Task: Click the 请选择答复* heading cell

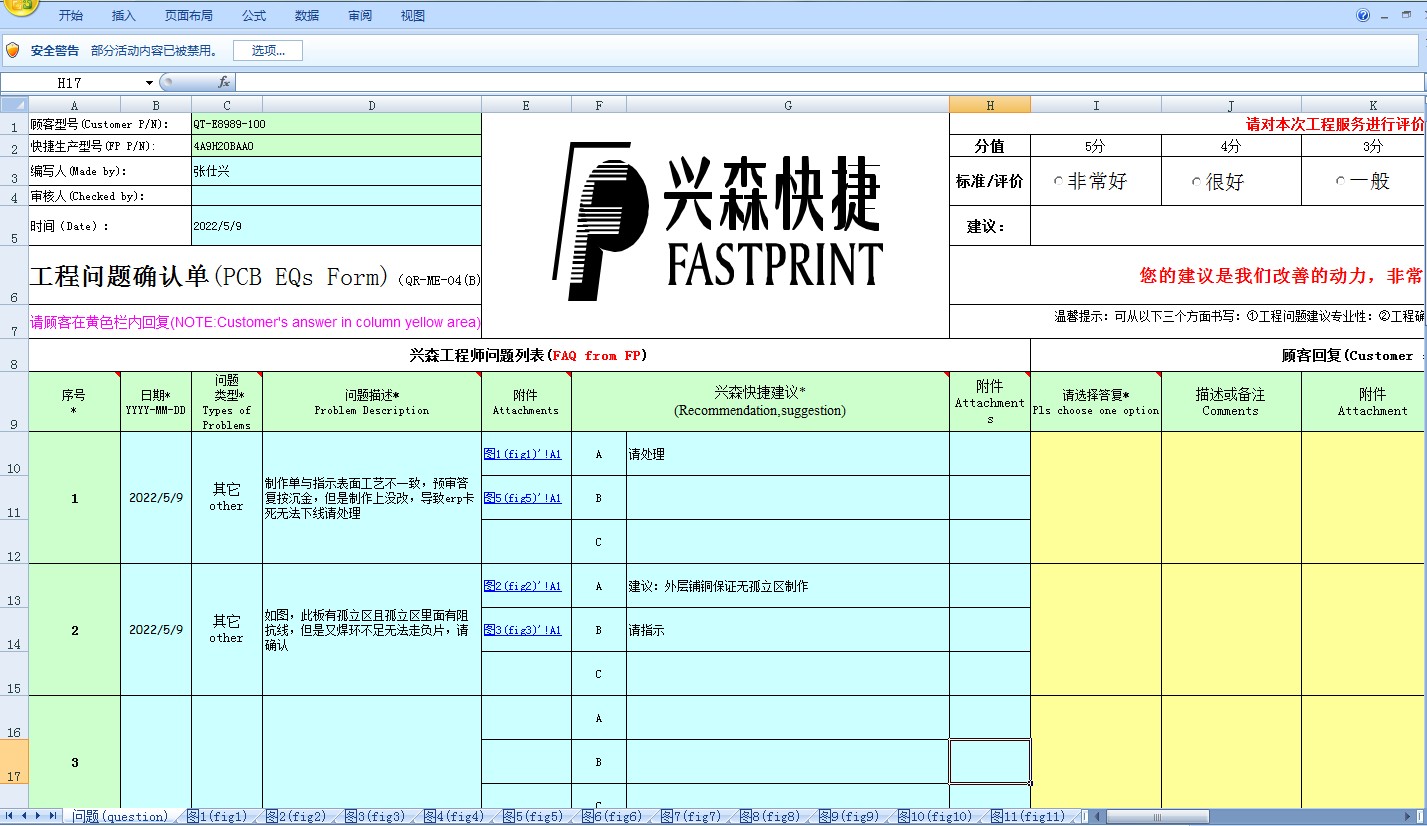Action: click(1096, 402)
